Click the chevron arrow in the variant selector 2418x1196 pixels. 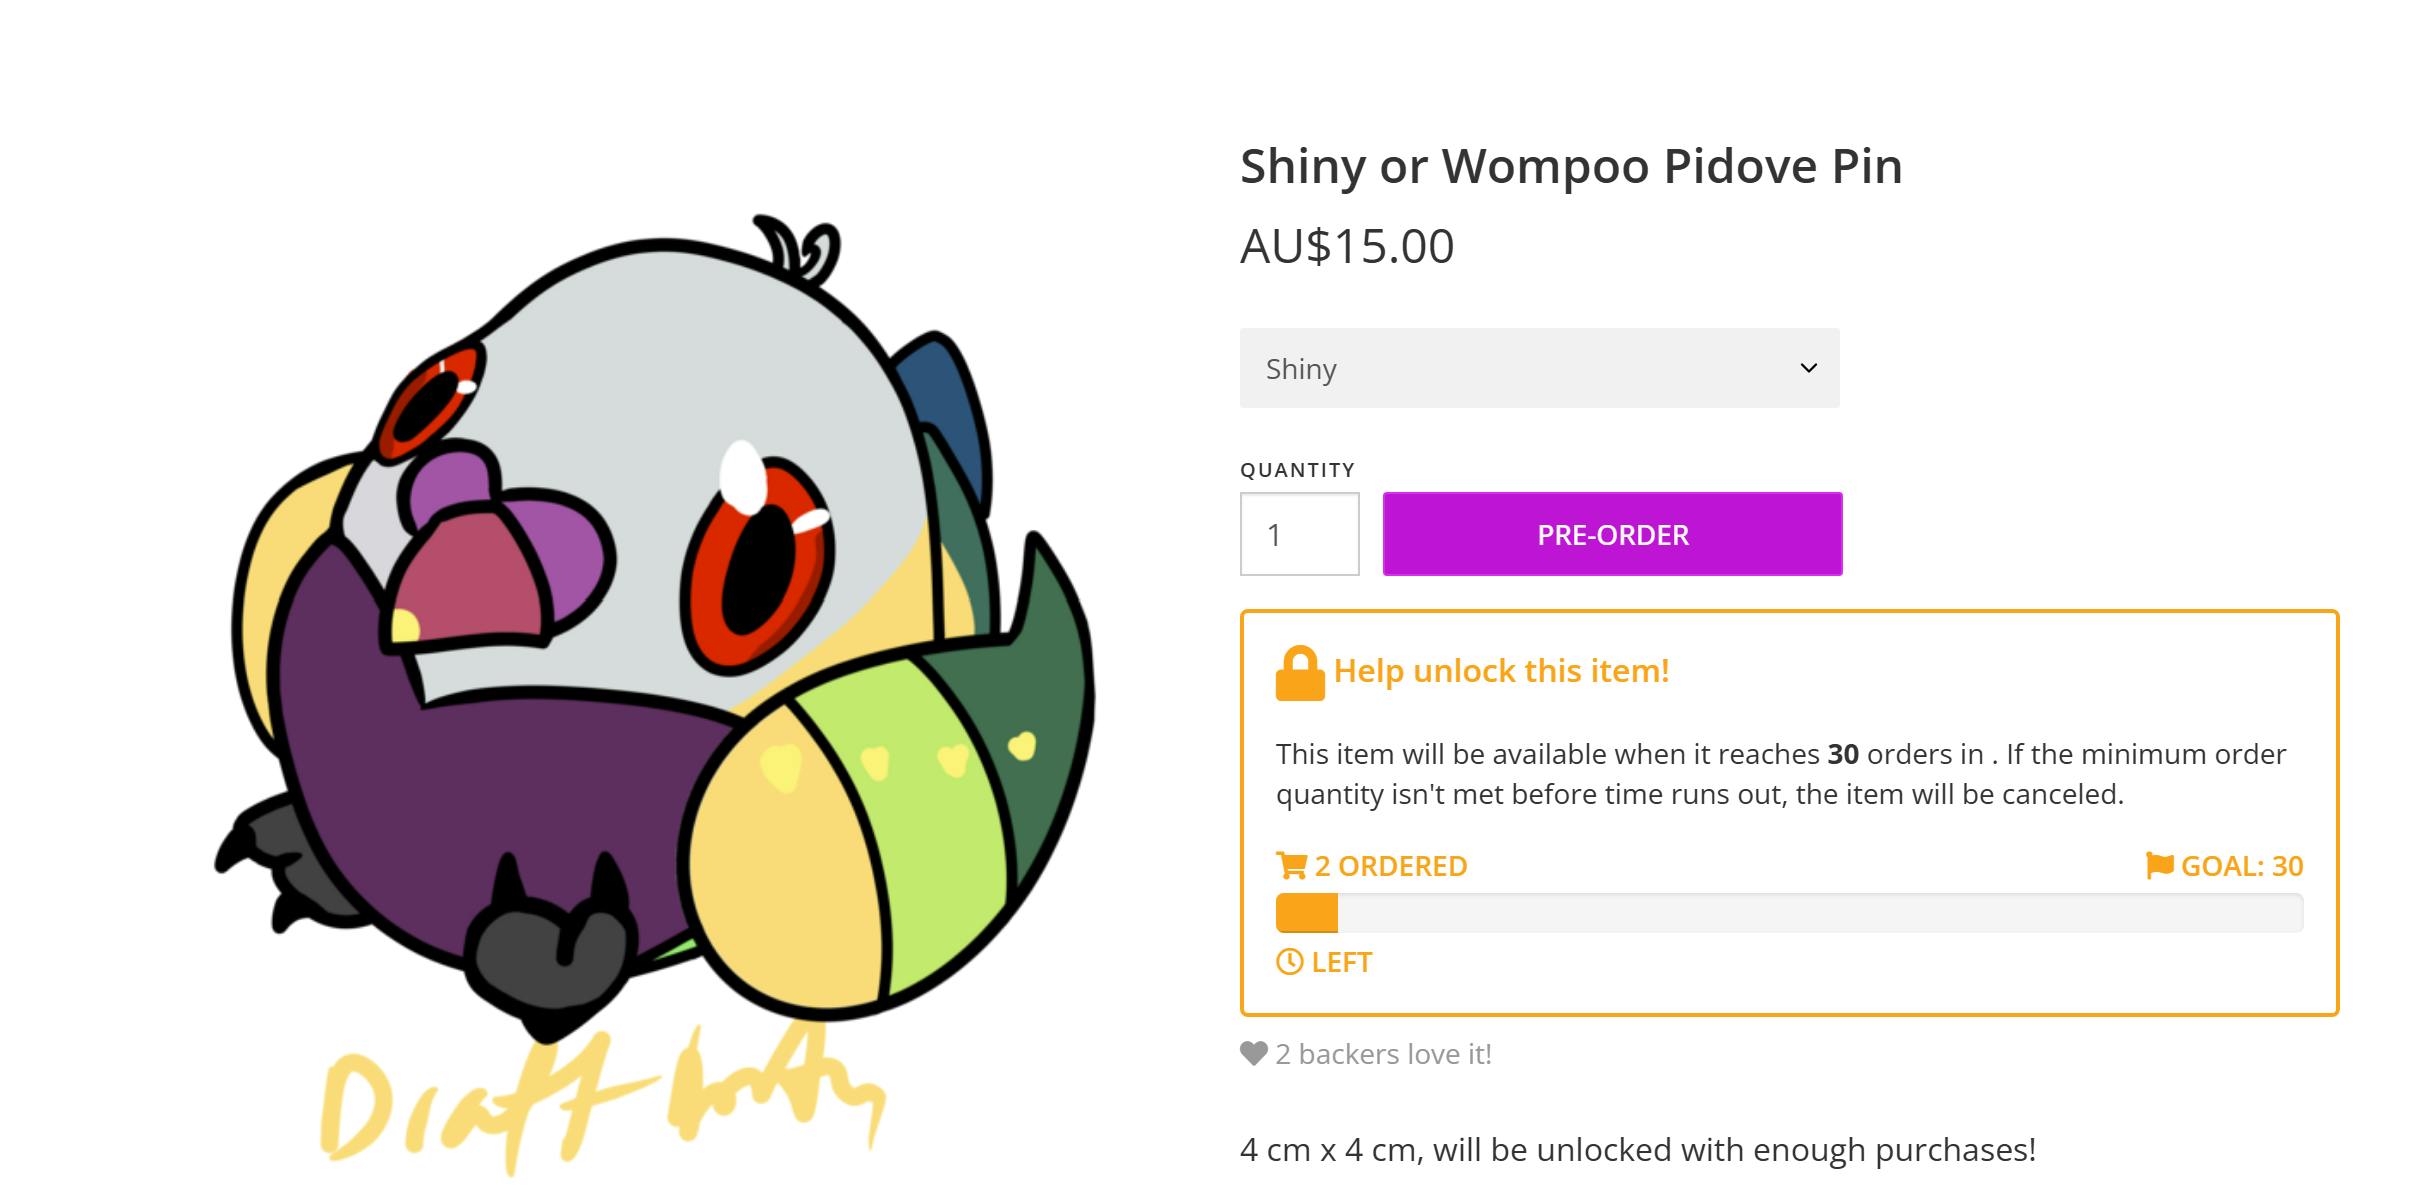(x=1808, y=368)
